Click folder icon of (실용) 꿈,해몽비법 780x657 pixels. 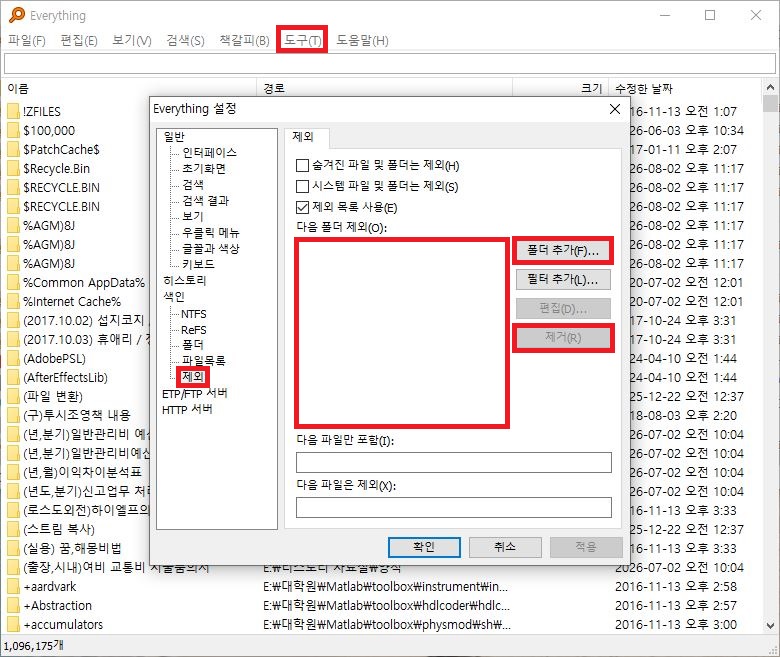[x=13, y=548]
